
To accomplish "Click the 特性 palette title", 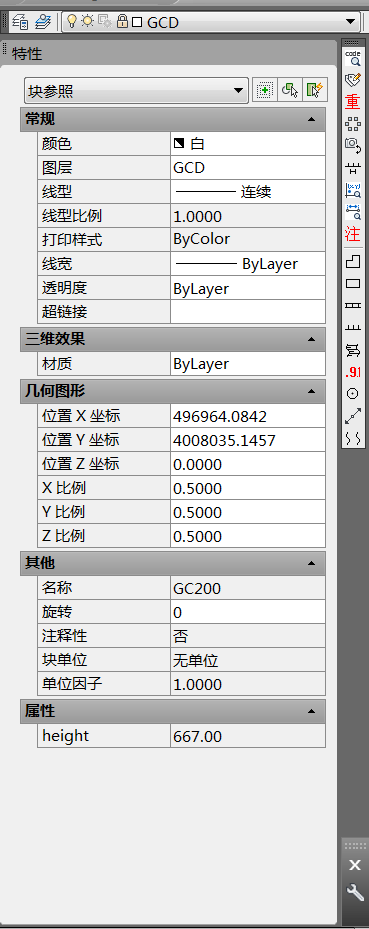I will coord(27,54).
